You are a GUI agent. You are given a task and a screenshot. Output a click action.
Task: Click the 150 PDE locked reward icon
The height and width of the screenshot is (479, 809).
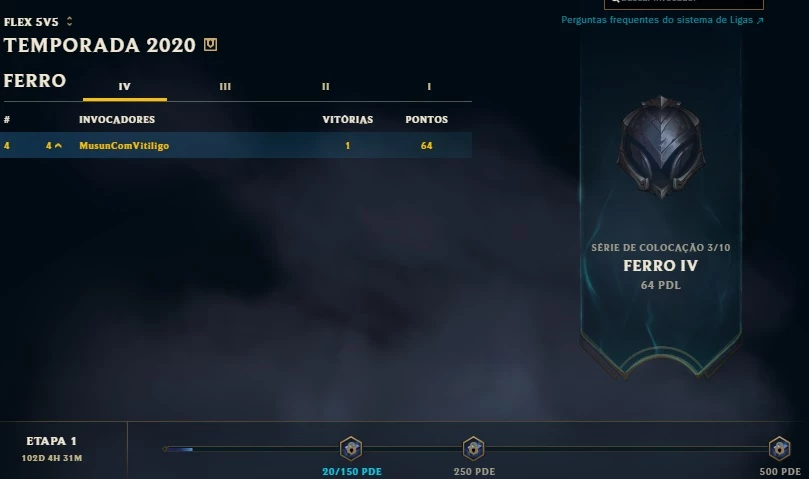(x=351, y=448)
